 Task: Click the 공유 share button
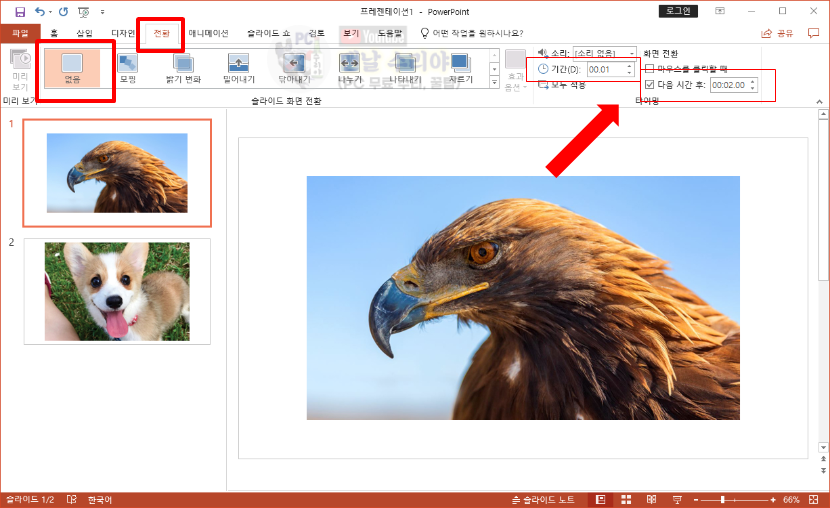coord(777,33)
